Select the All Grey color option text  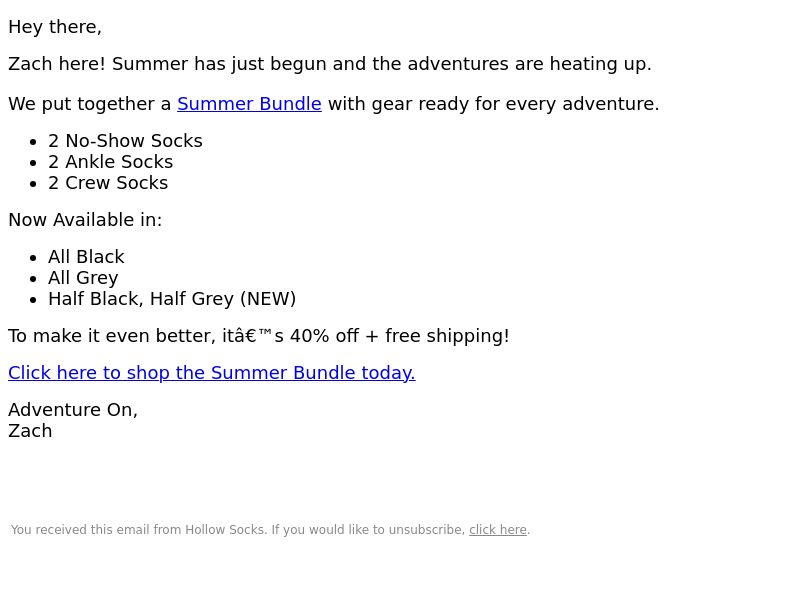point(83,278)
